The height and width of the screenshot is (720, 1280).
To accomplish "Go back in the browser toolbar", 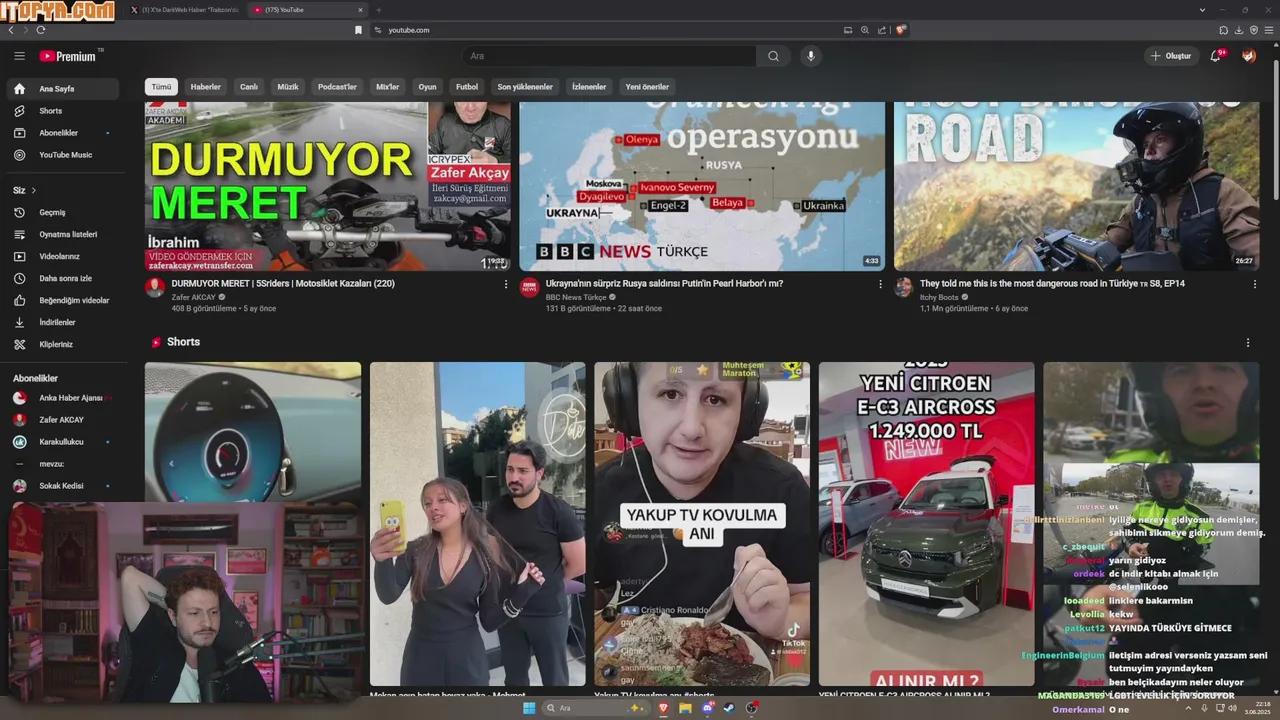I will pyautogui.click(x=11, y=30).
